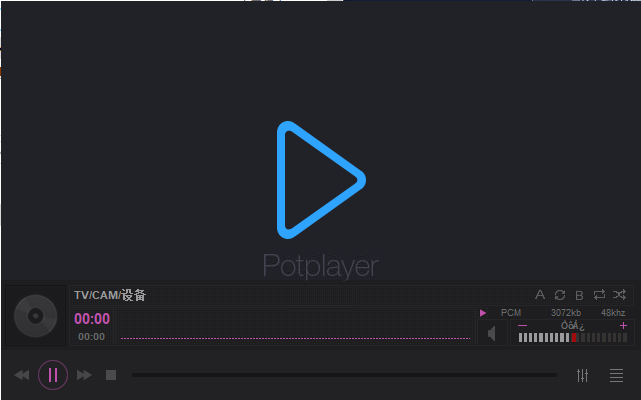Toggle shuffle playback icon

point(619,294)
